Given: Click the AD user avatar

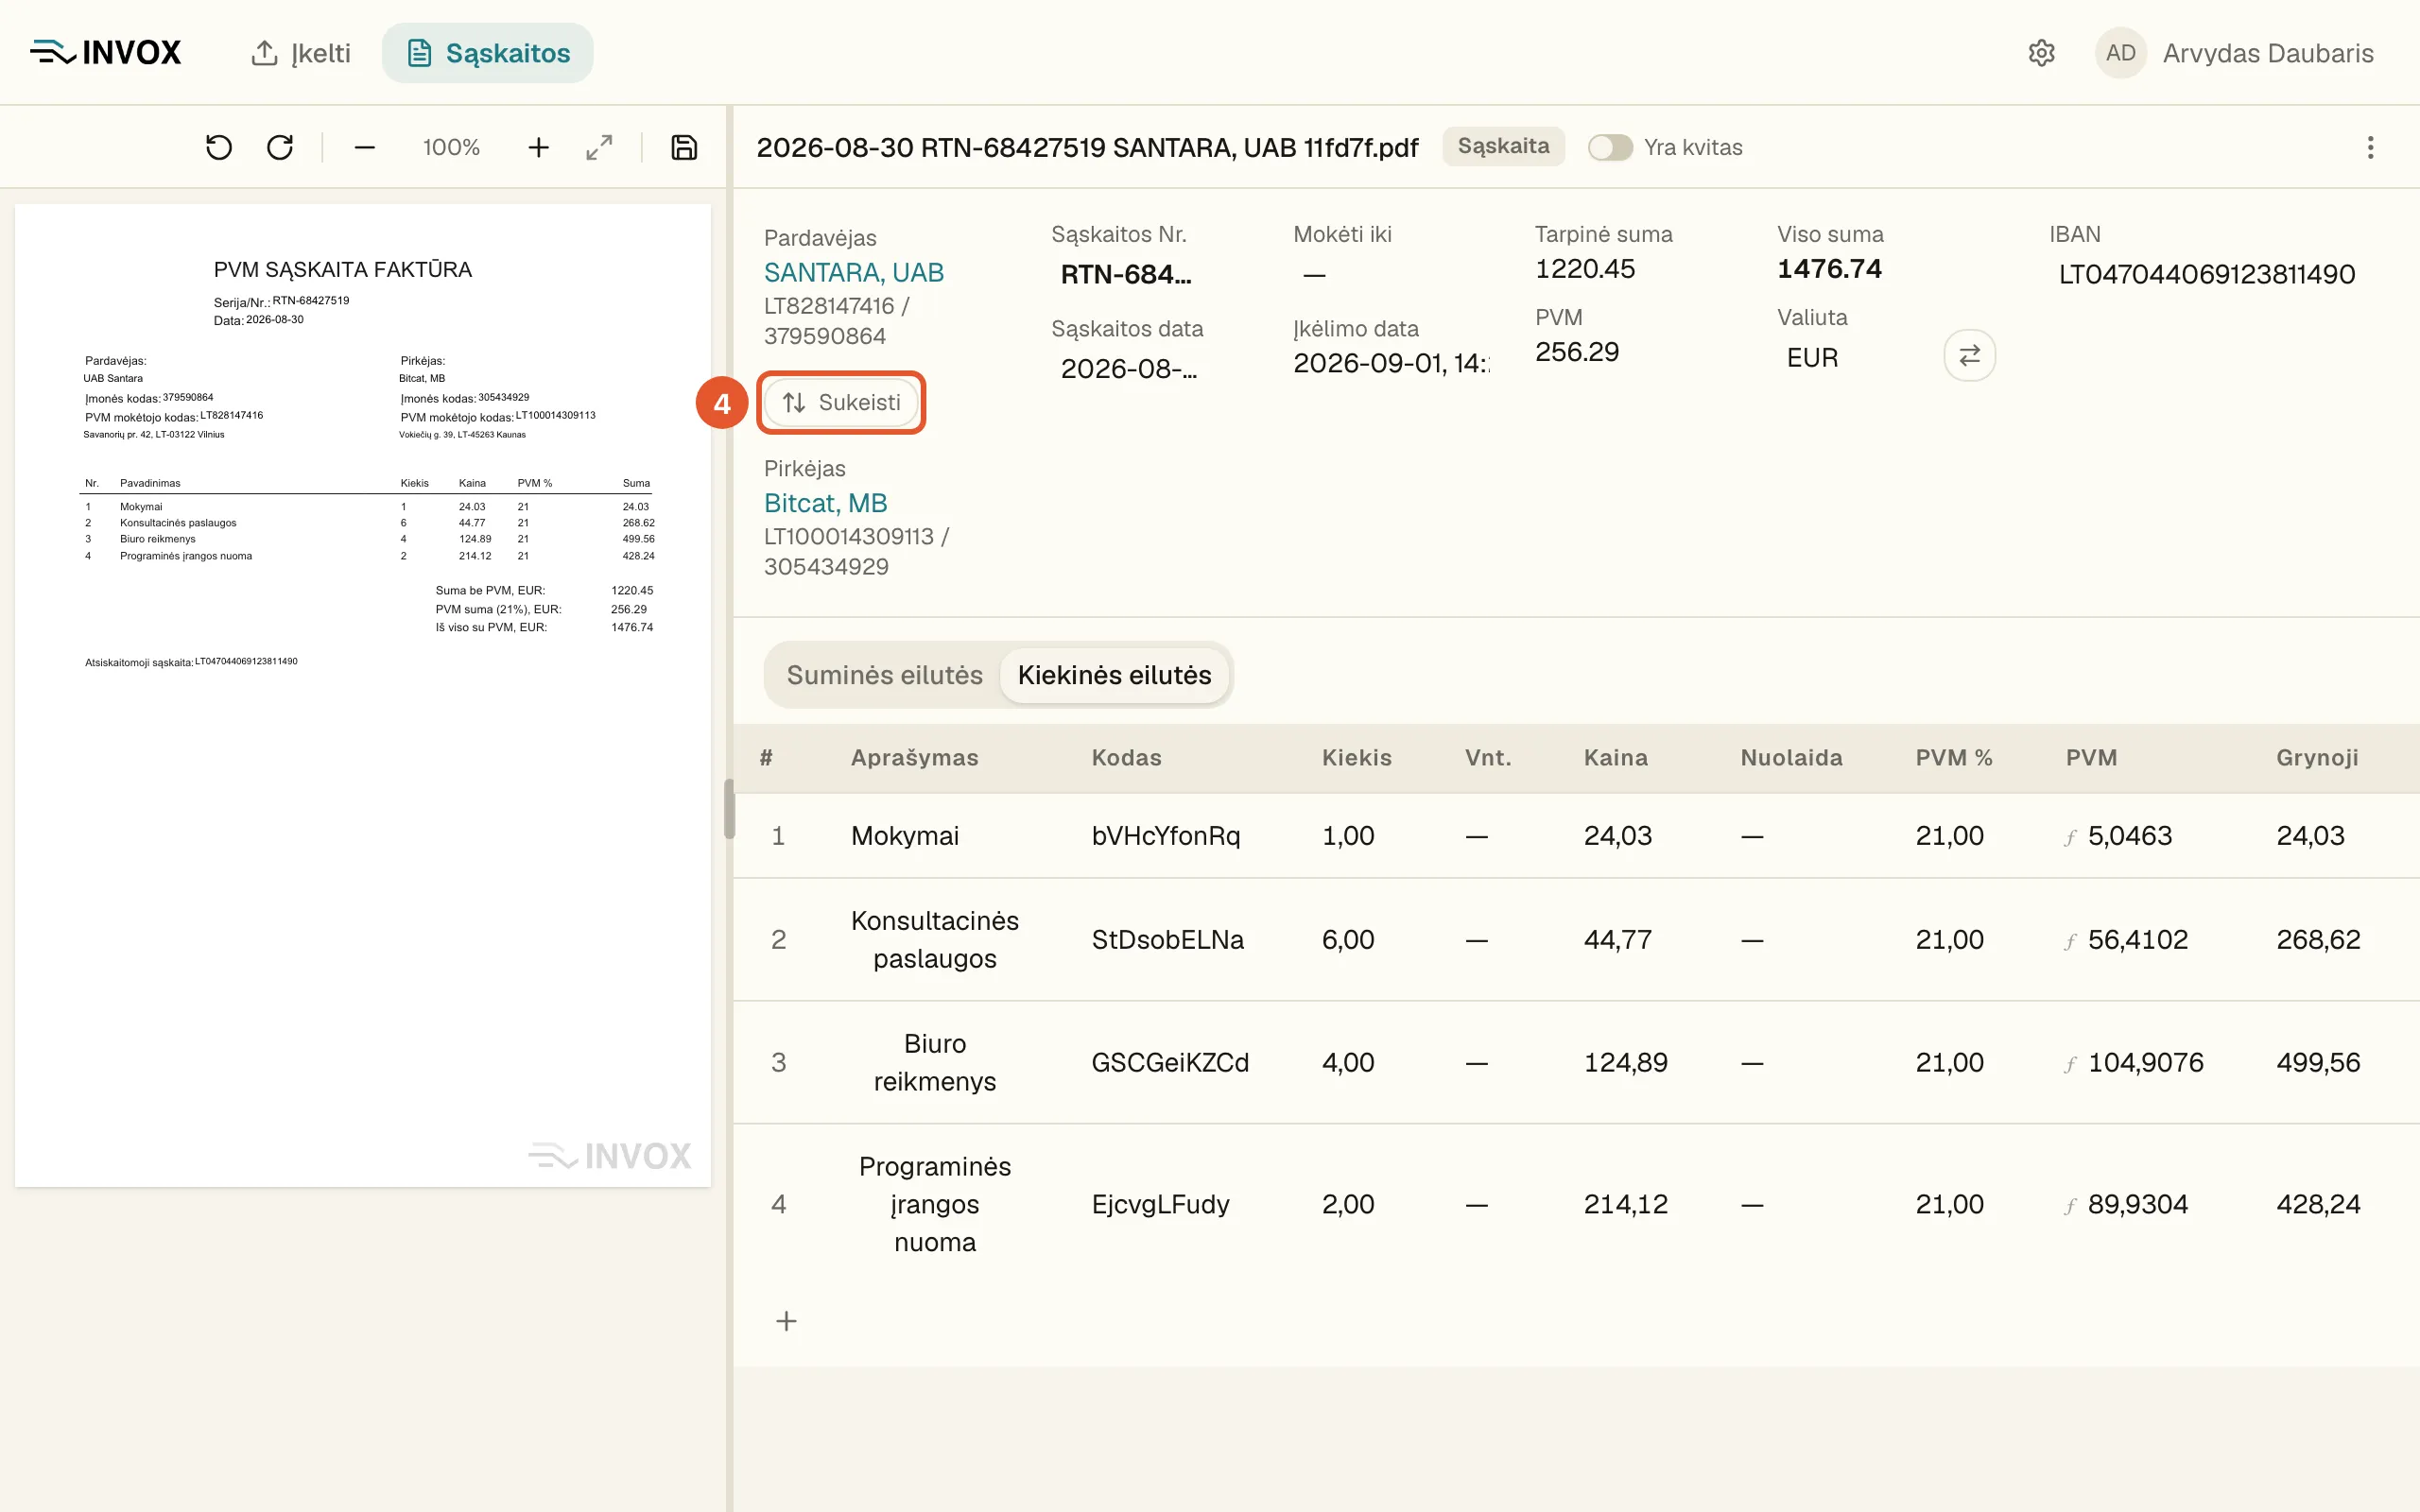Looking at the screenshot, I should point(2120,53).
